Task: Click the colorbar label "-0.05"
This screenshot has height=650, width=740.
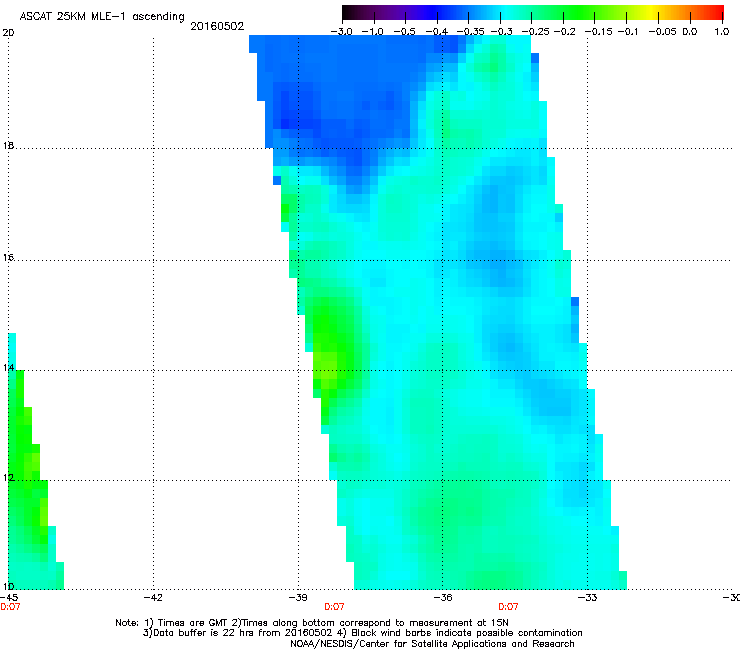Action: [x=663, y=32]
